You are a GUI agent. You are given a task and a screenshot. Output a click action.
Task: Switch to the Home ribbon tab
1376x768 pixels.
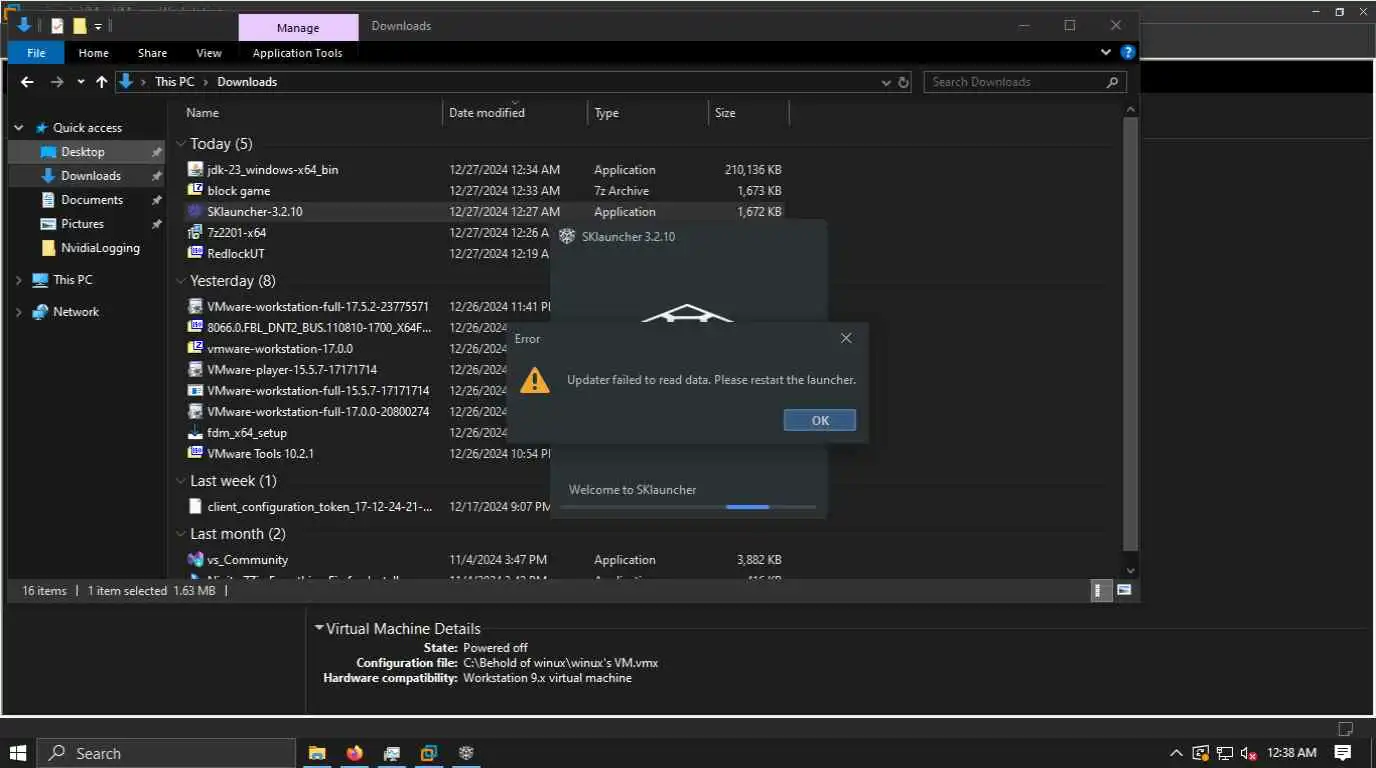93,53
